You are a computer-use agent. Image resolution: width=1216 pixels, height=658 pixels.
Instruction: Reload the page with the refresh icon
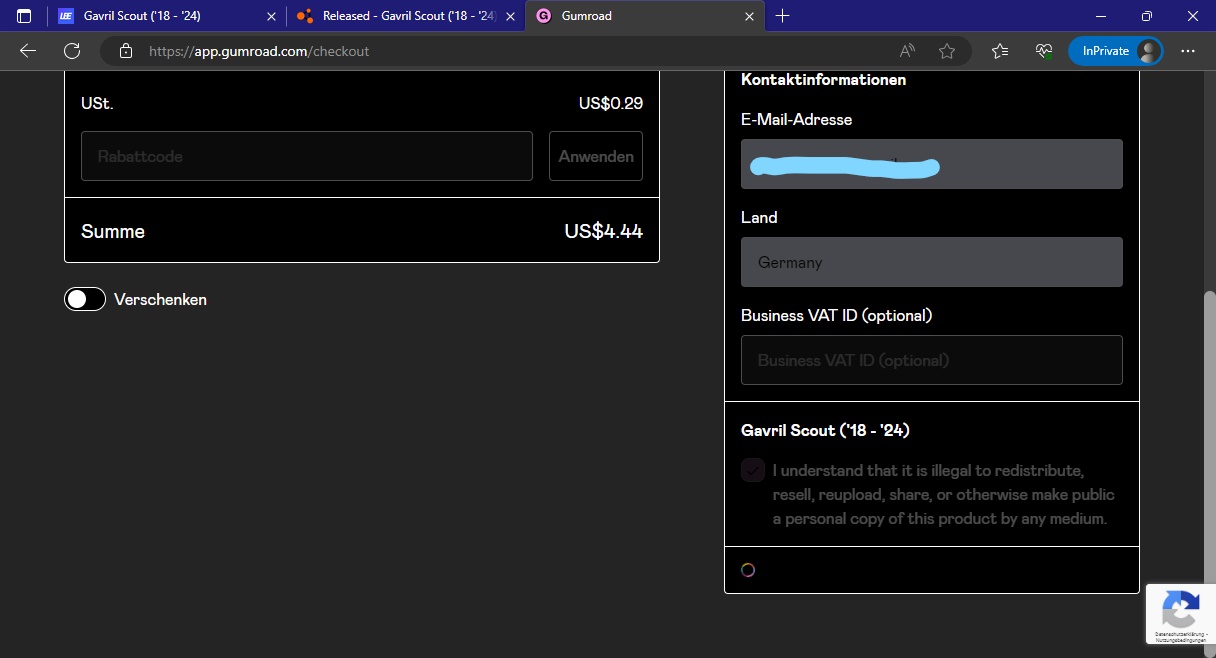click(72, 51)
